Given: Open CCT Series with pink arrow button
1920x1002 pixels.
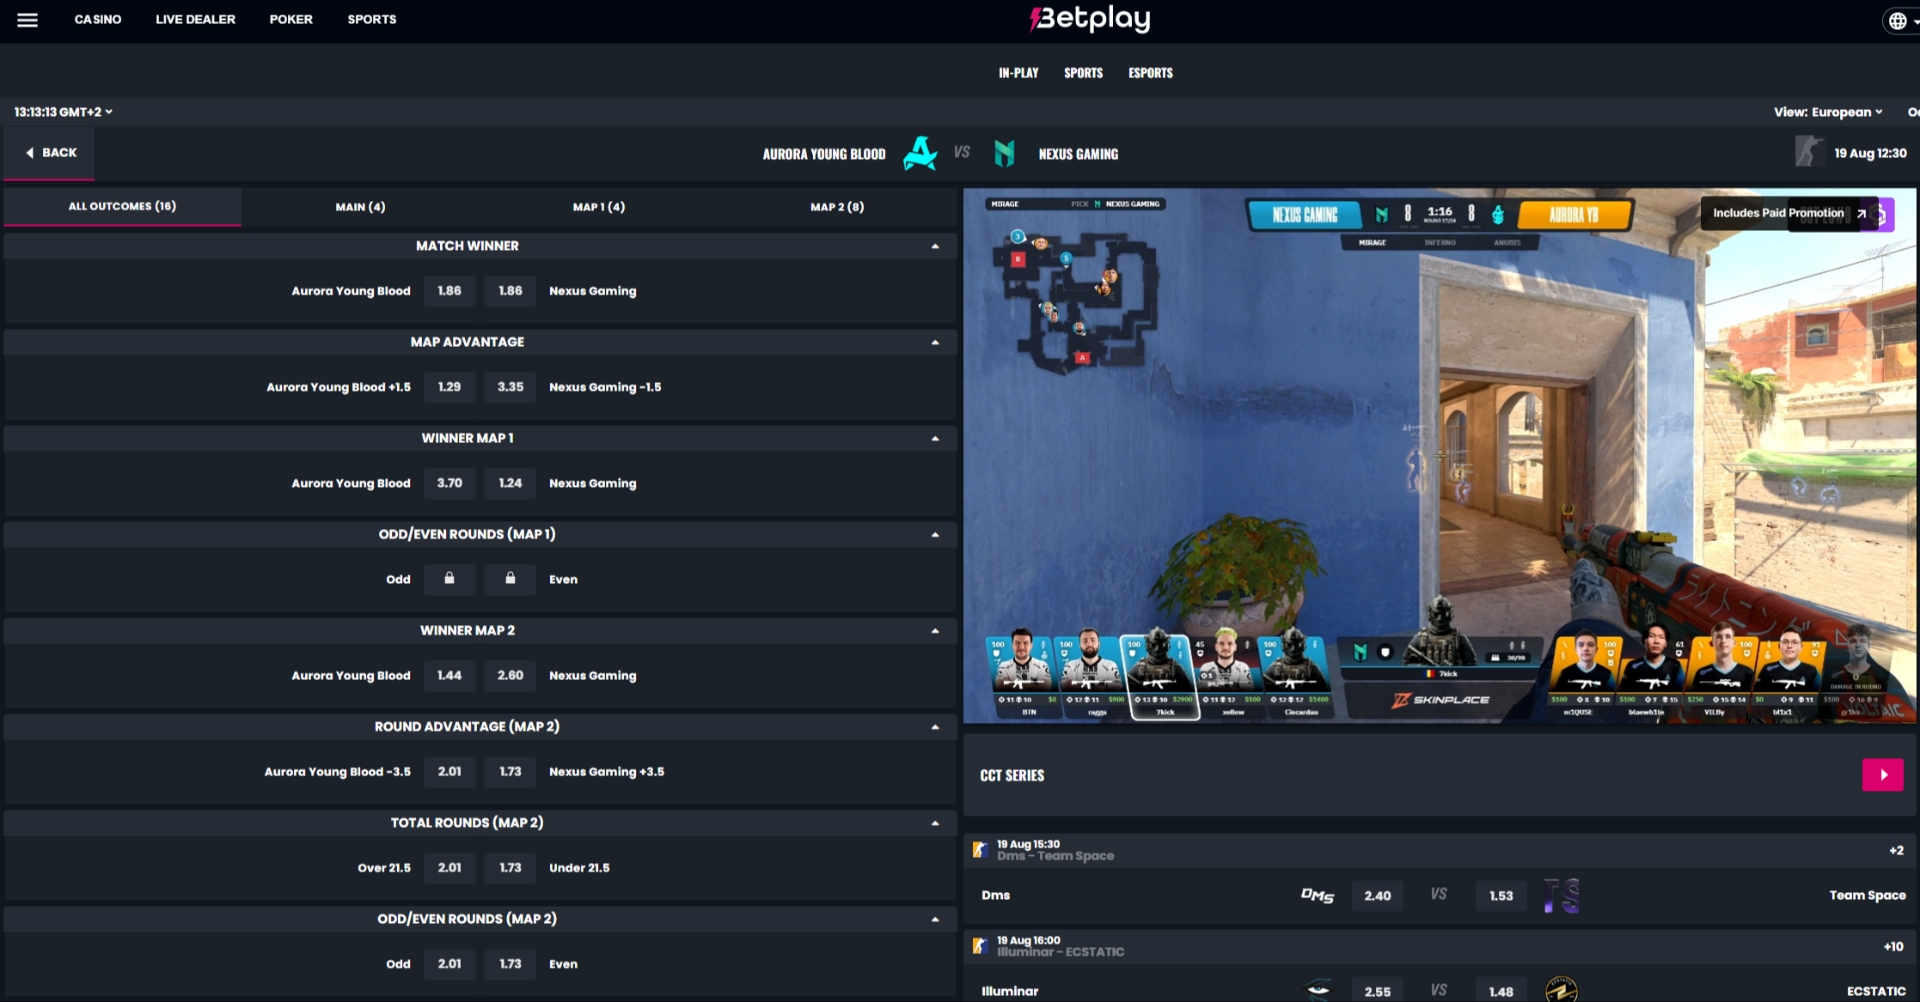Looking at the screenshot, I should coord(1882,775).
